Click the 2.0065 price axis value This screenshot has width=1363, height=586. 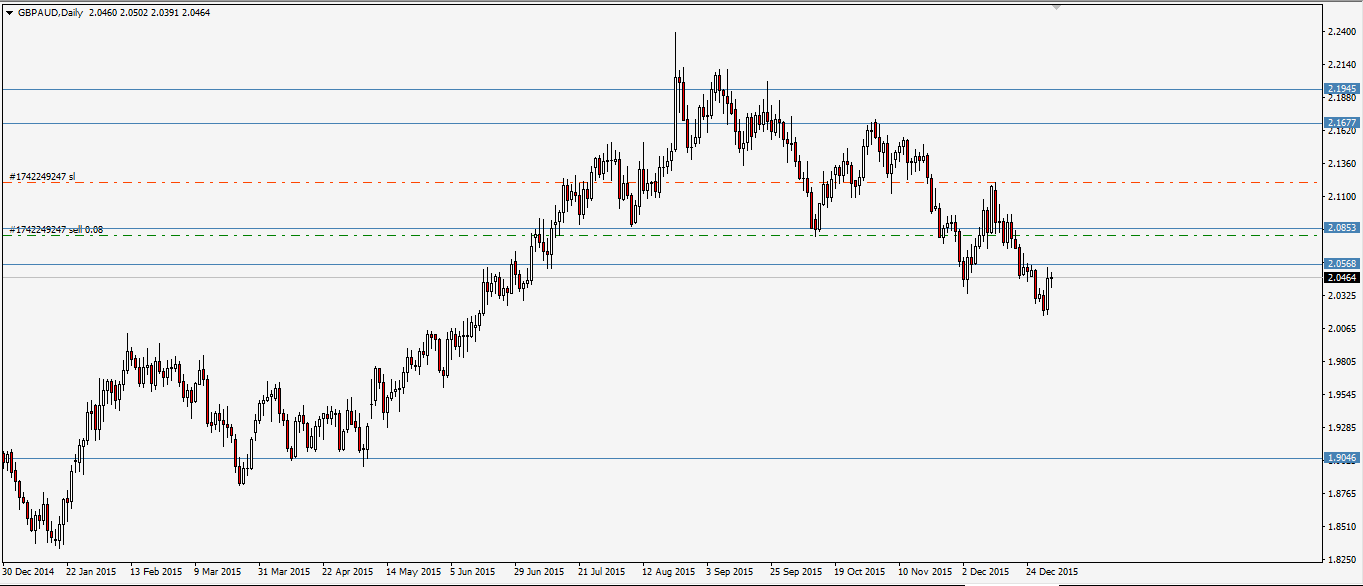point(1342,329)
